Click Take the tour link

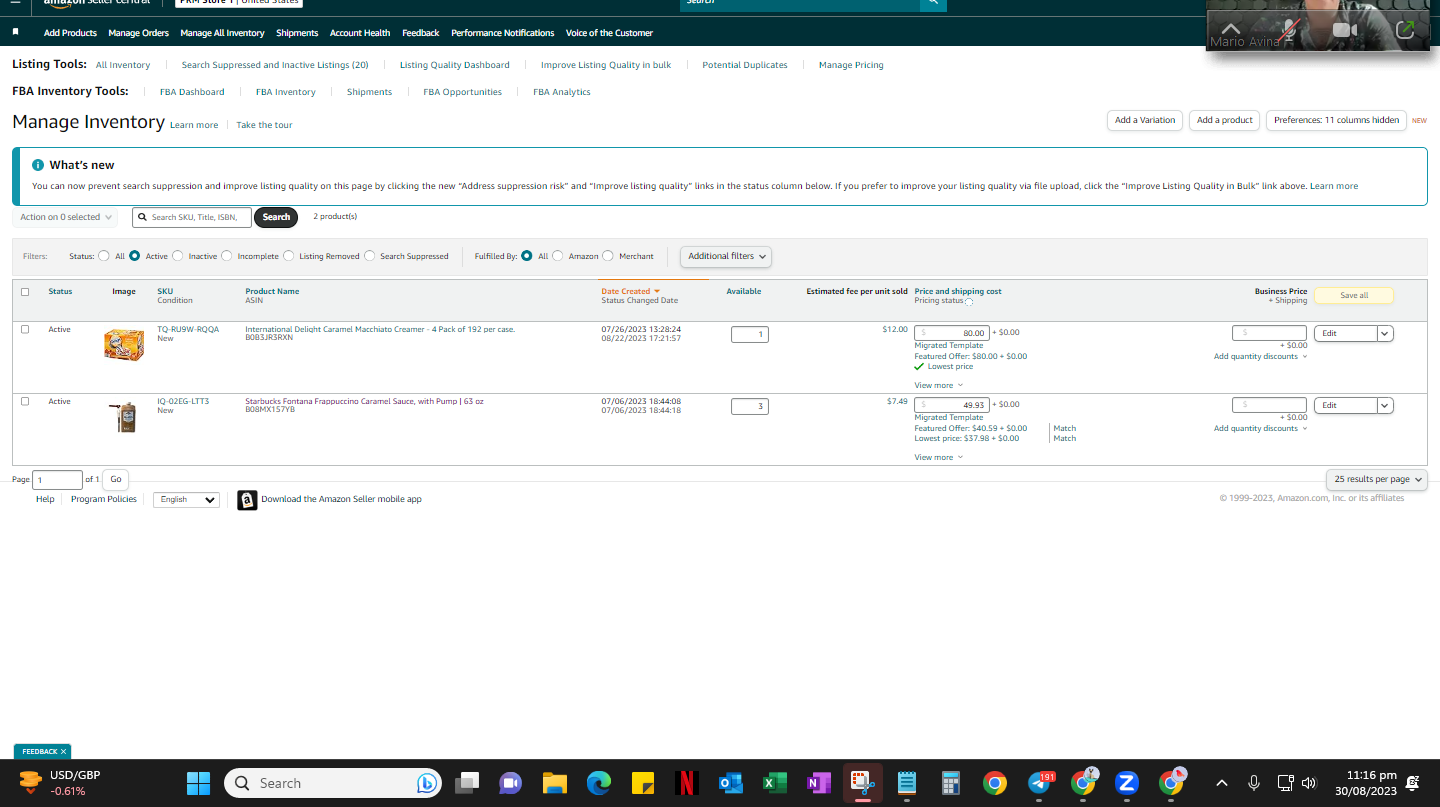(264, 125)
